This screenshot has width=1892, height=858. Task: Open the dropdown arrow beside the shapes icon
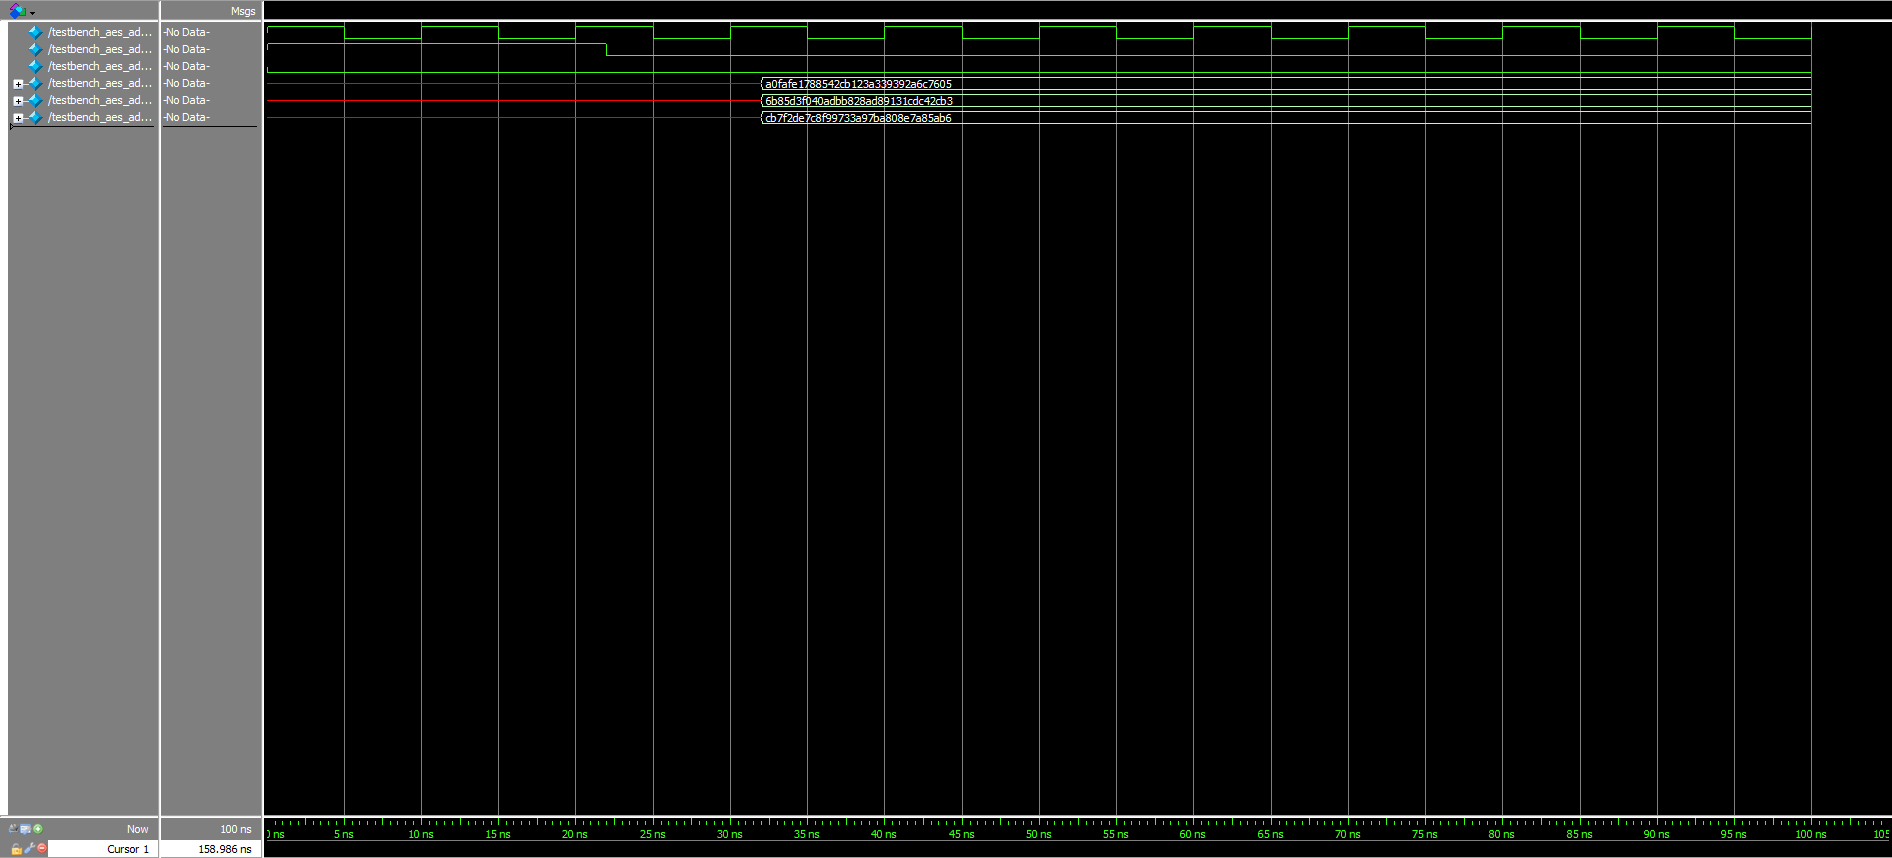click(x=33, y=13)
